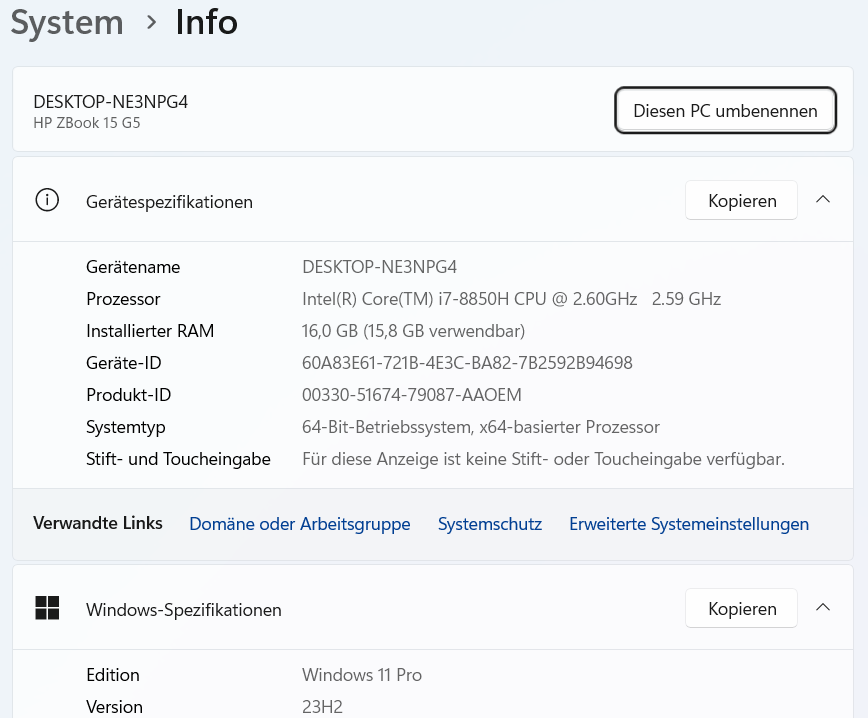Image resolution: width=868 pixels, height=718 pixels.
Task: Click the Info breadcrumb title
Action: (x=206, y=23)
